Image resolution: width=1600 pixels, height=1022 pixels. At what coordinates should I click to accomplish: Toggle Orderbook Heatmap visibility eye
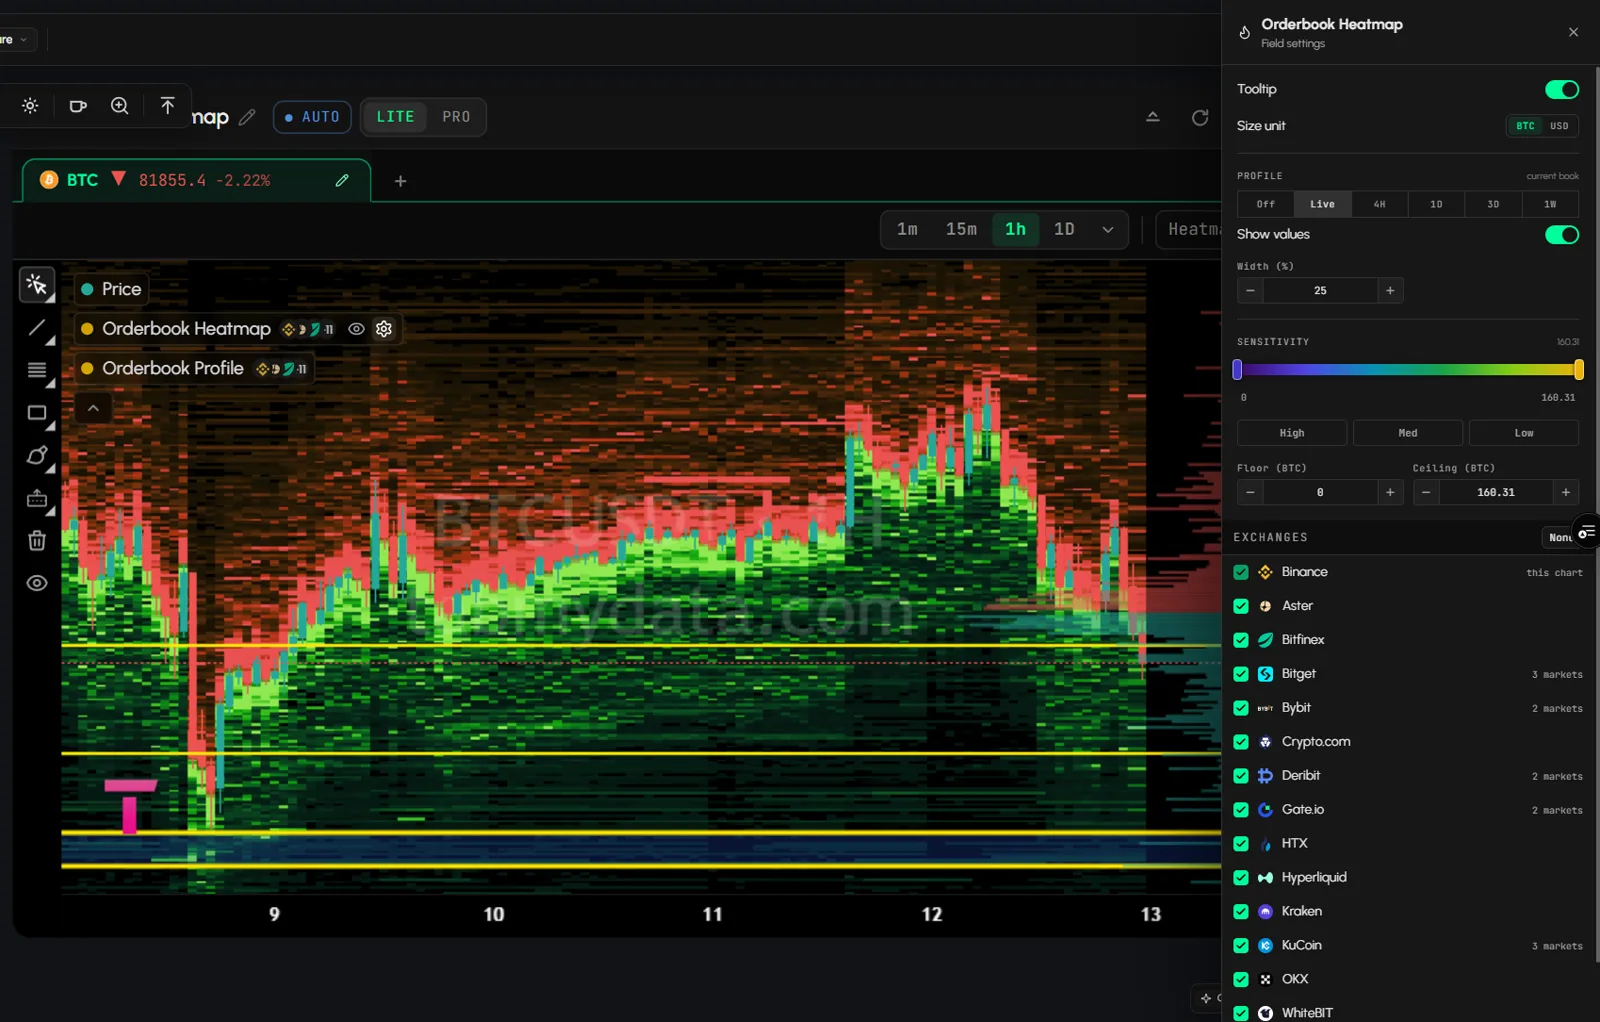click(356, 329)
